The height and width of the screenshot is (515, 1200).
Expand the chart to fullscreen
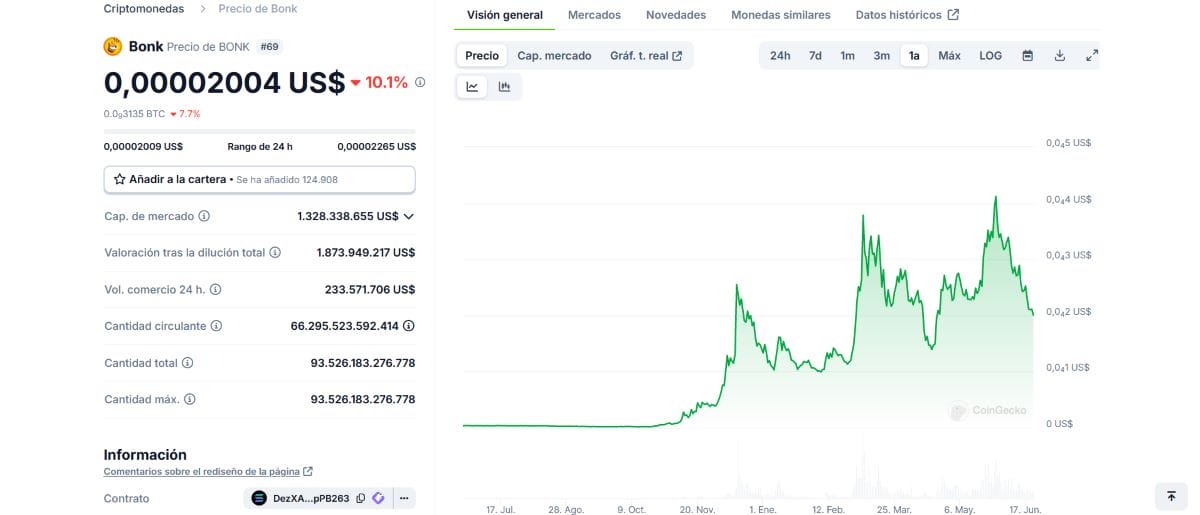tap(1092, 56)
